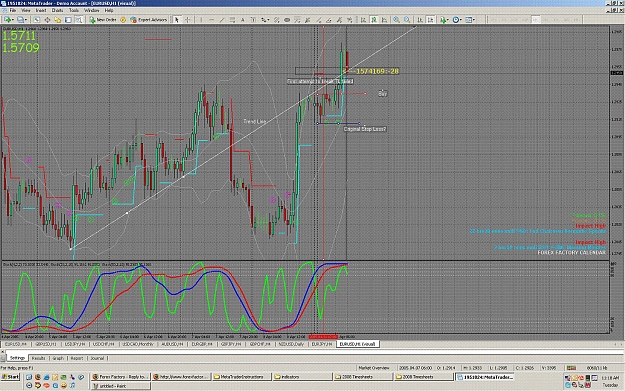This screenshot has height=391, width=625.
Task: Switch to the USDCHF,H4 chart tab
Action: (x=104, y=344)
